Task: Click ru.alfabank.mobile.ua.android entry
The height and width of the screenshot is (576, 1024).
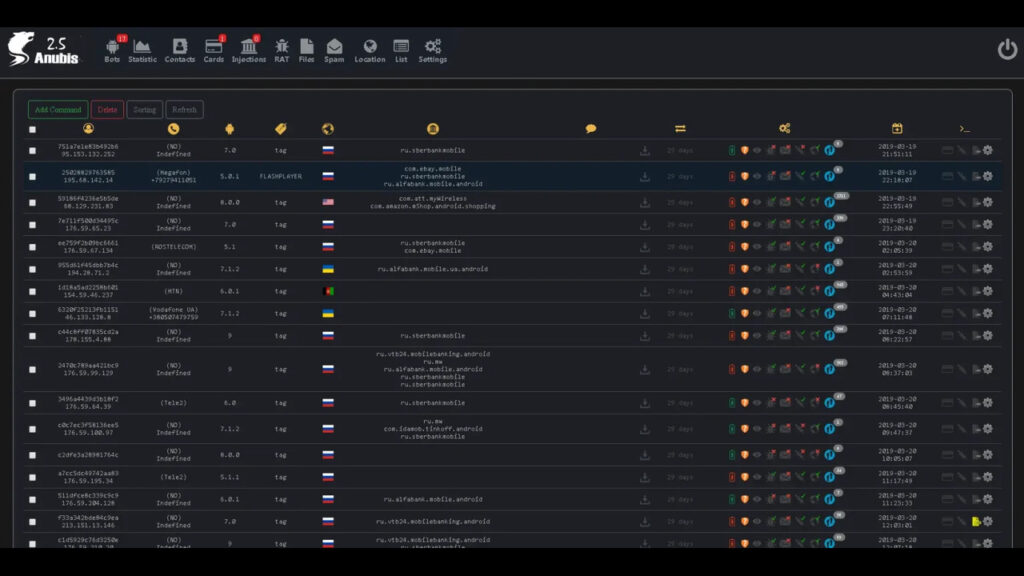Action: (433, 269)
